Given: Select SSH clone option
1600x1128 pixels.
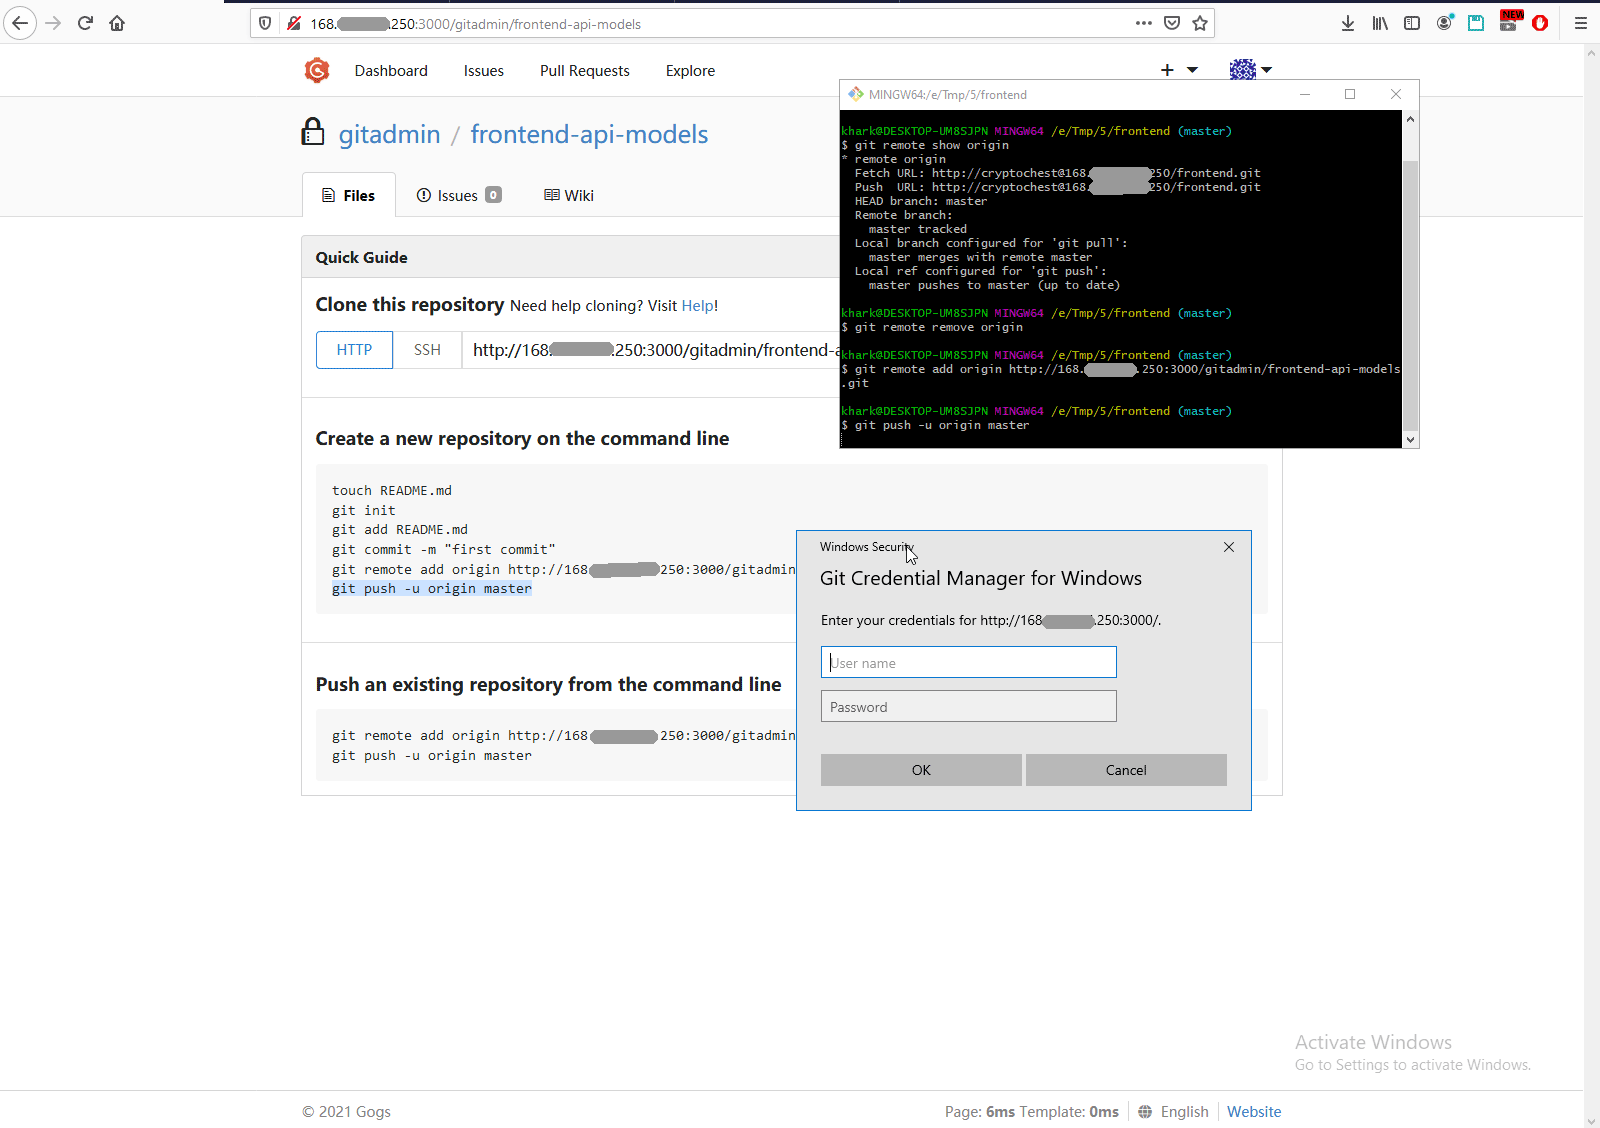Looking at the screenshot, I should 427,350.
